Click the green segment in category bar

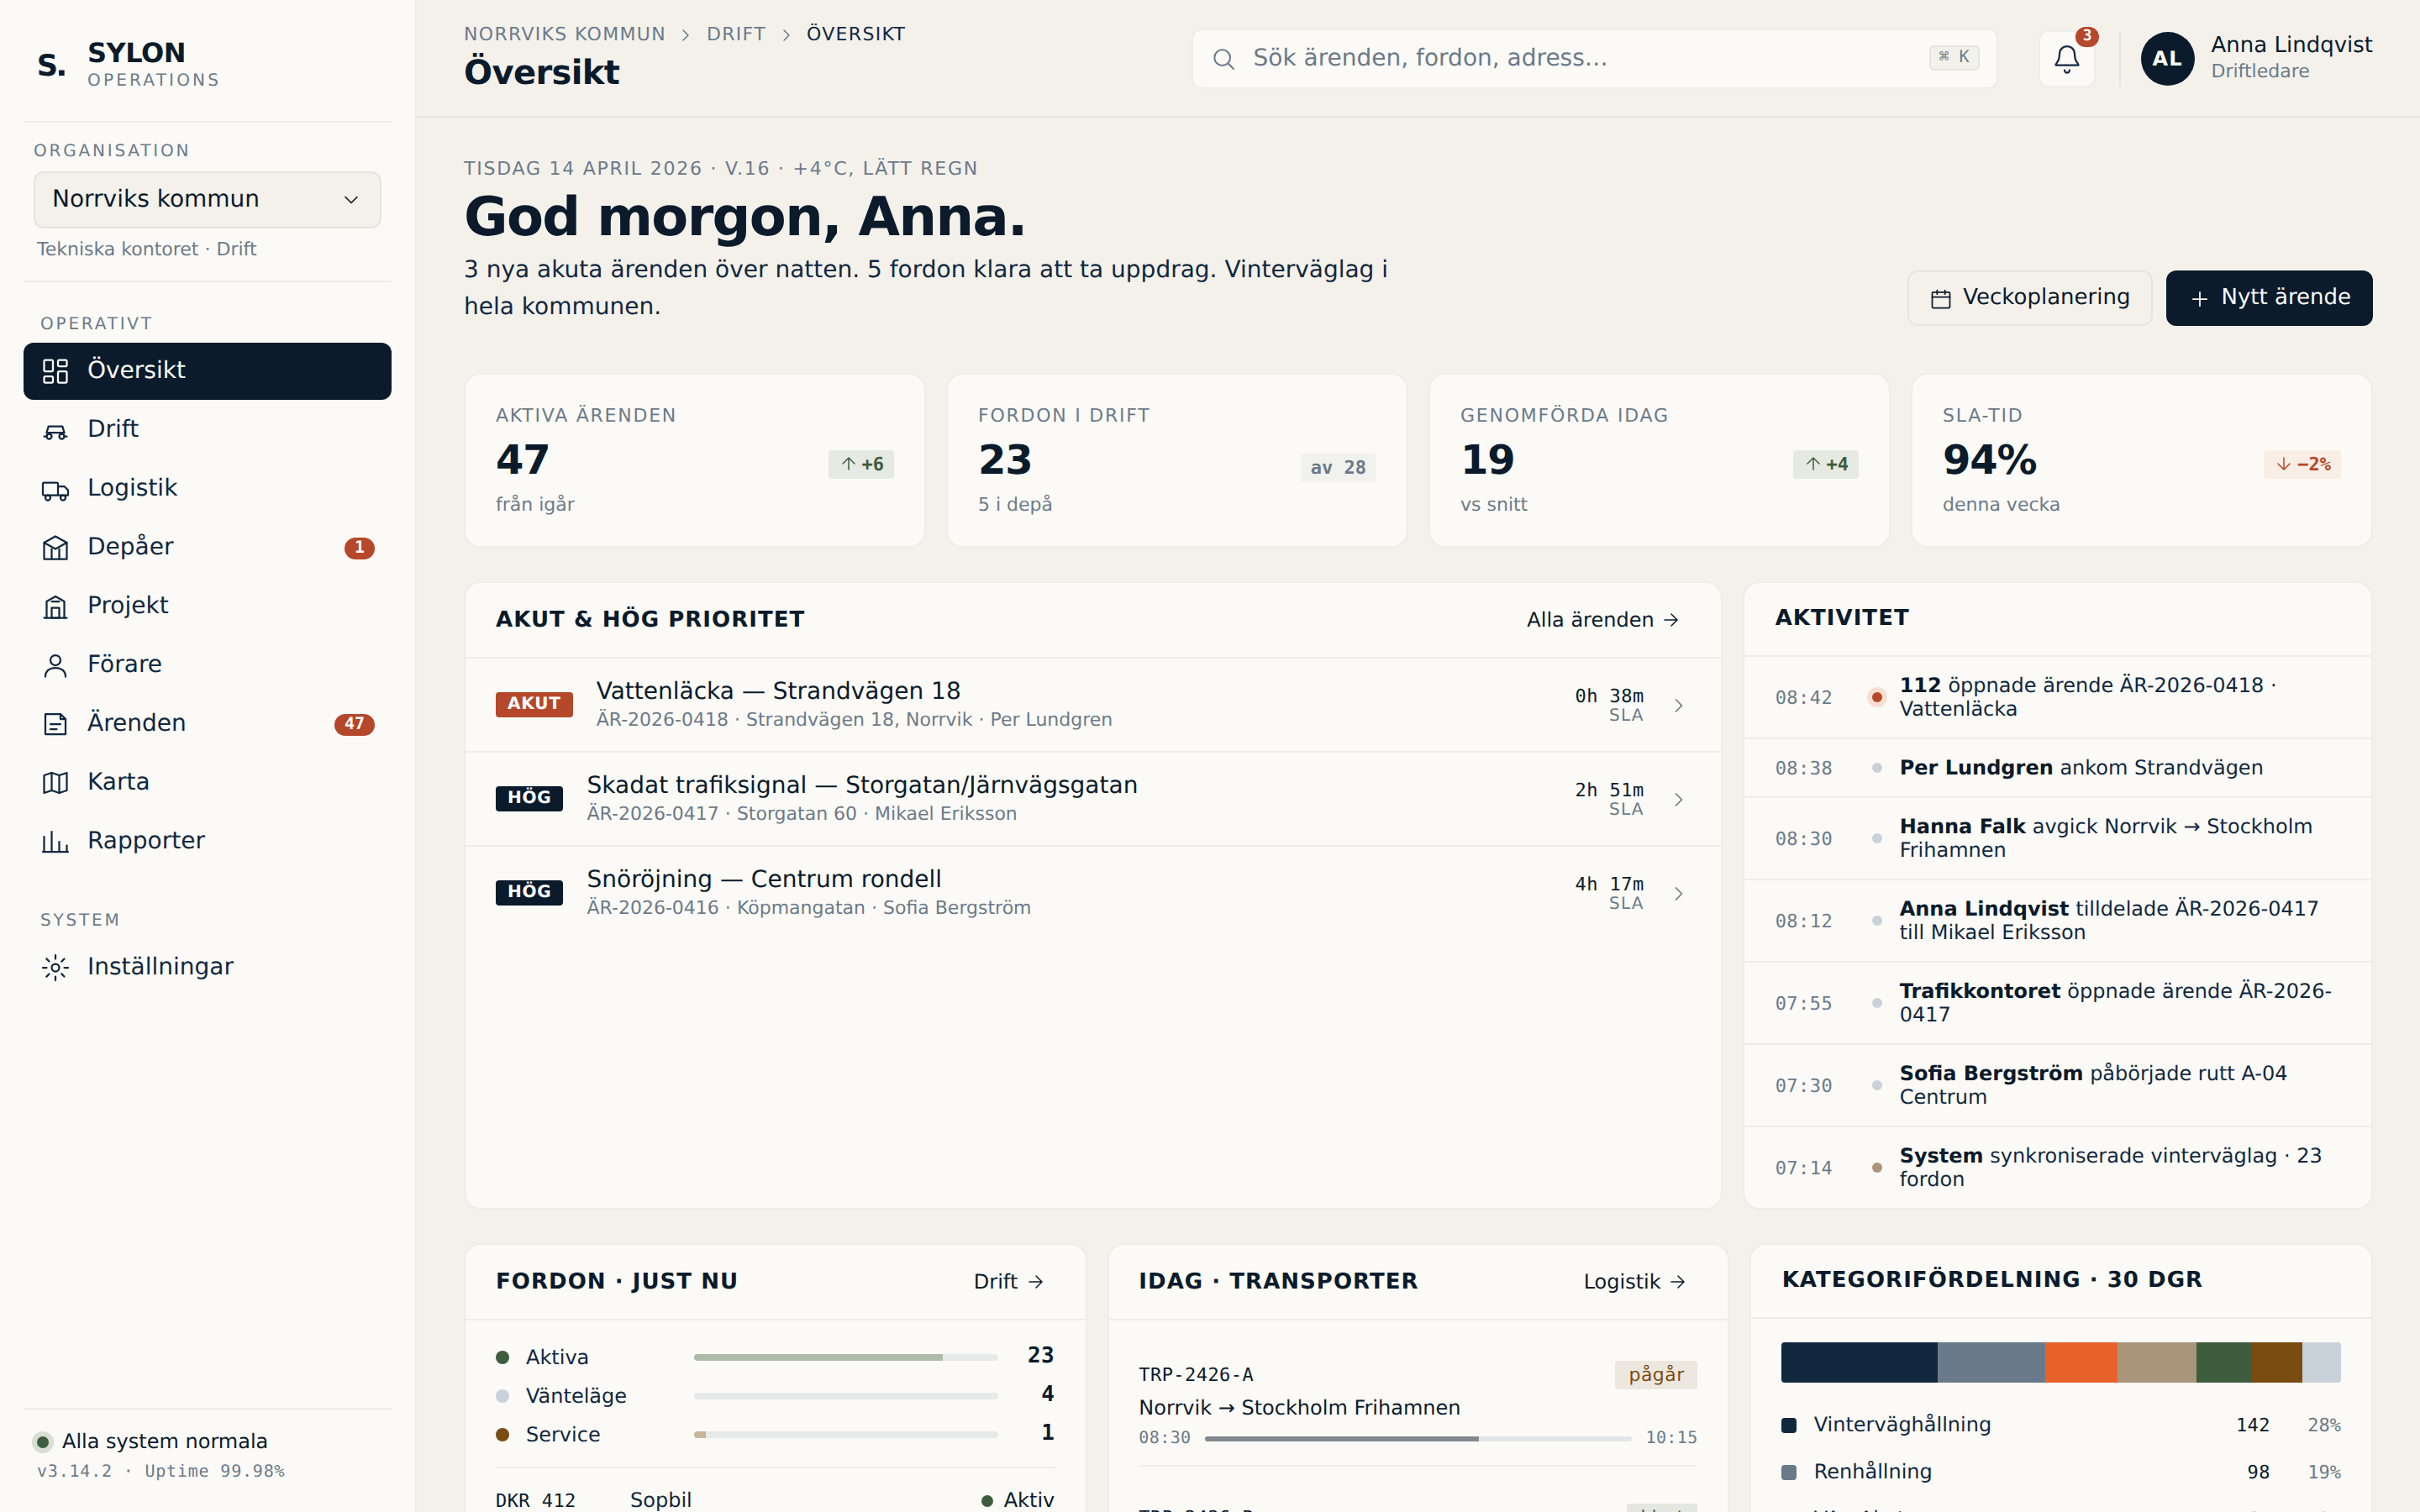[2224, 1363]
